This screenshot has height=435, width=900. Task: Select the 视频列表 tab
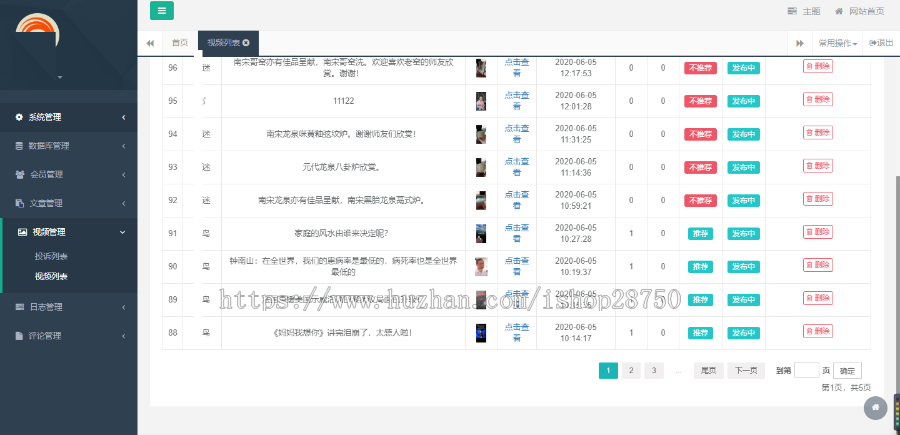coord(223,43)
